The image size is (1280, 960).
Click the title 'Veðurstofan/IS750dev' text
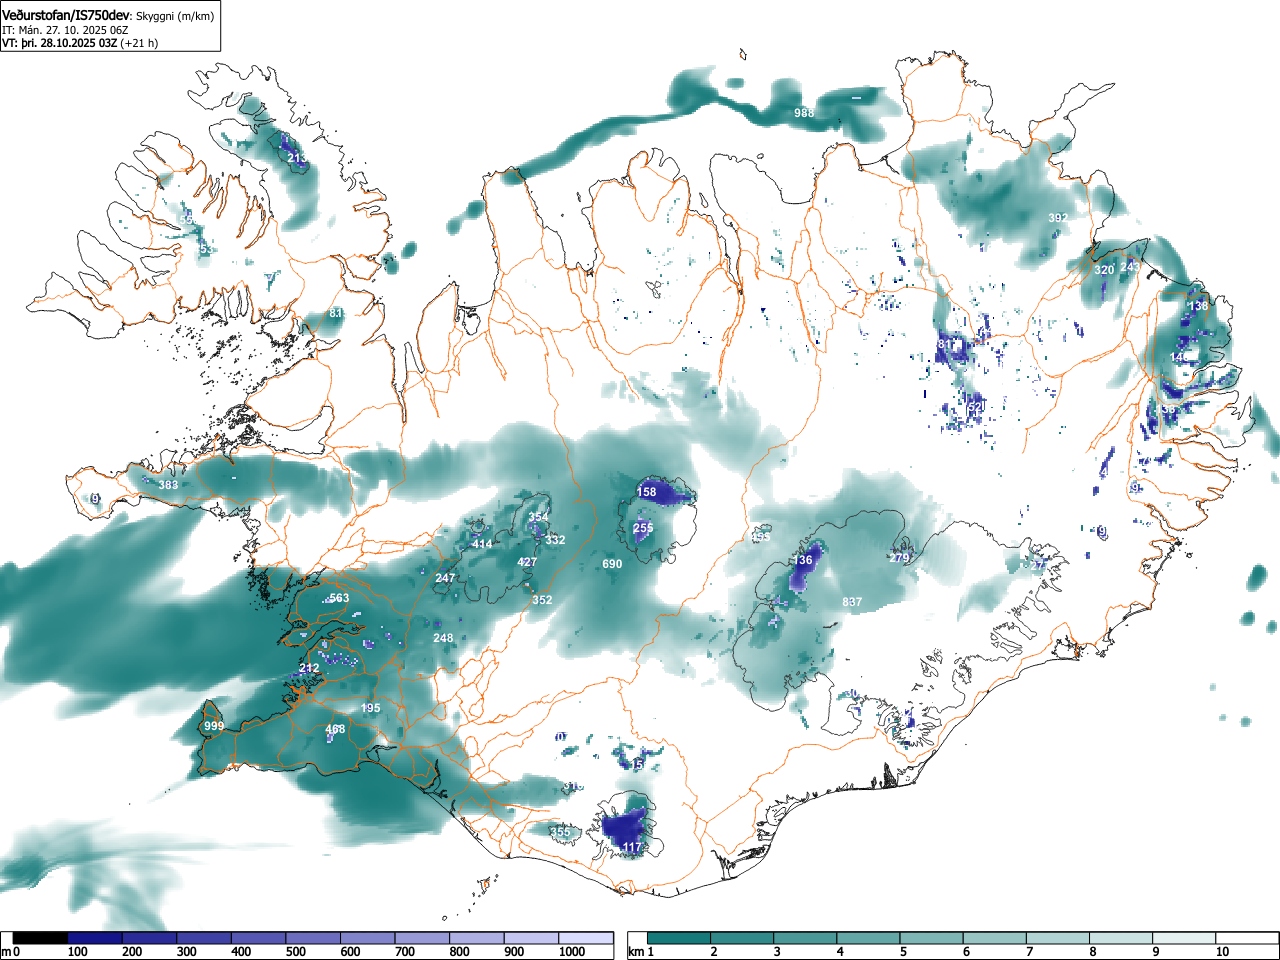click(x=67, y=15)
